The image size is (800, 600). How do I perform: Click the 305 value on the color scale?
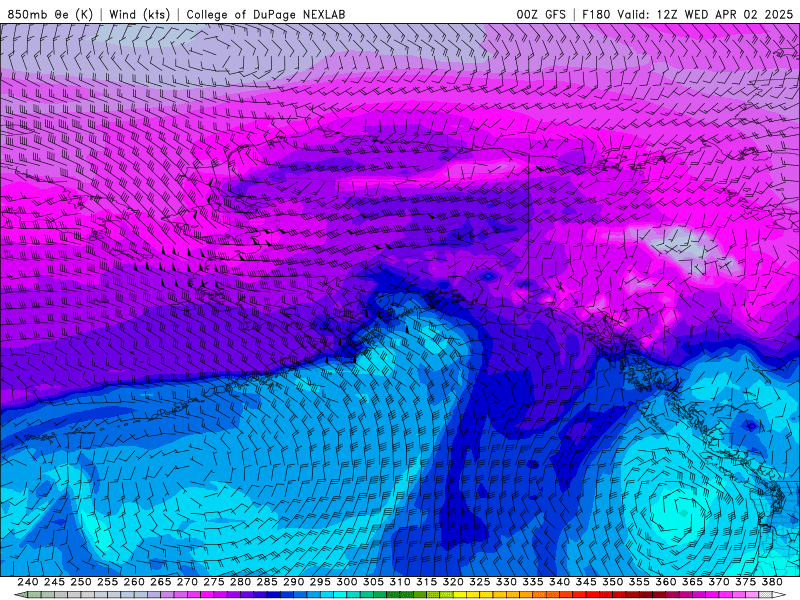[373, 582]
